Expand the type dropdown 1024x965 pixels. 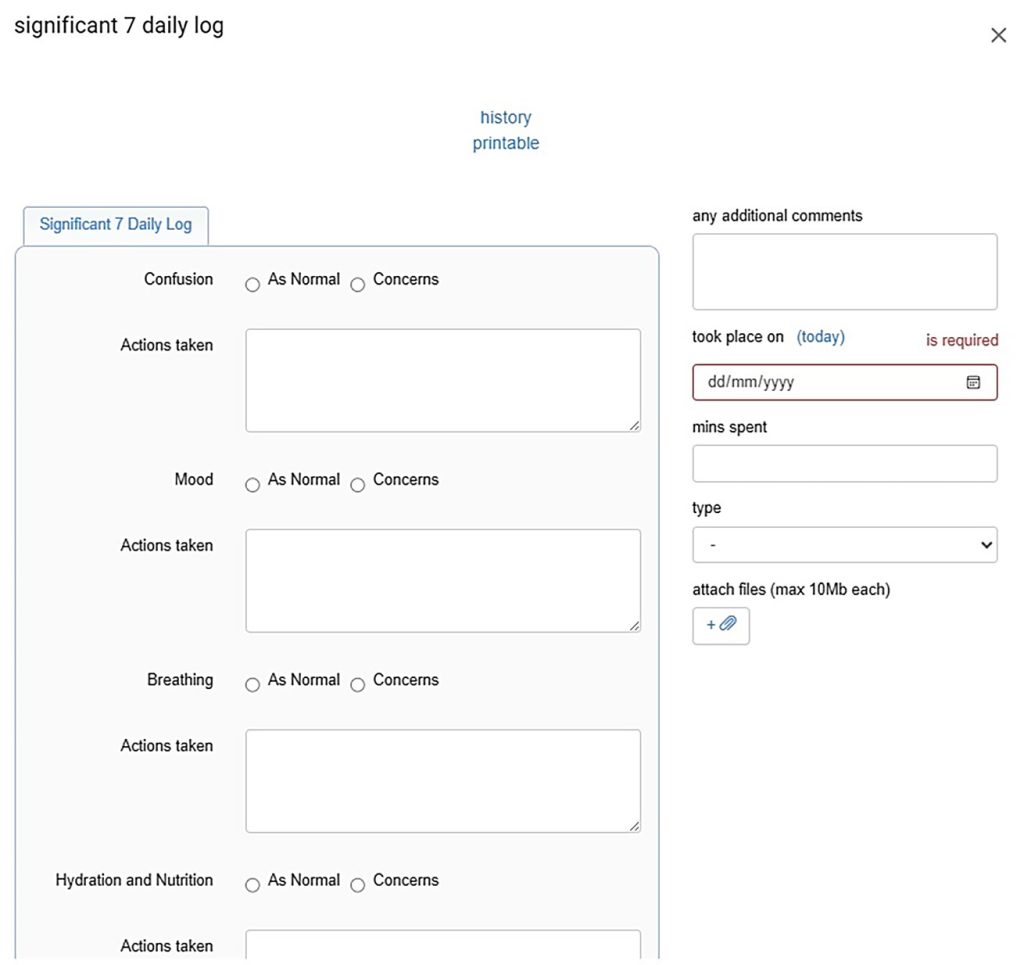click(844, 545)
